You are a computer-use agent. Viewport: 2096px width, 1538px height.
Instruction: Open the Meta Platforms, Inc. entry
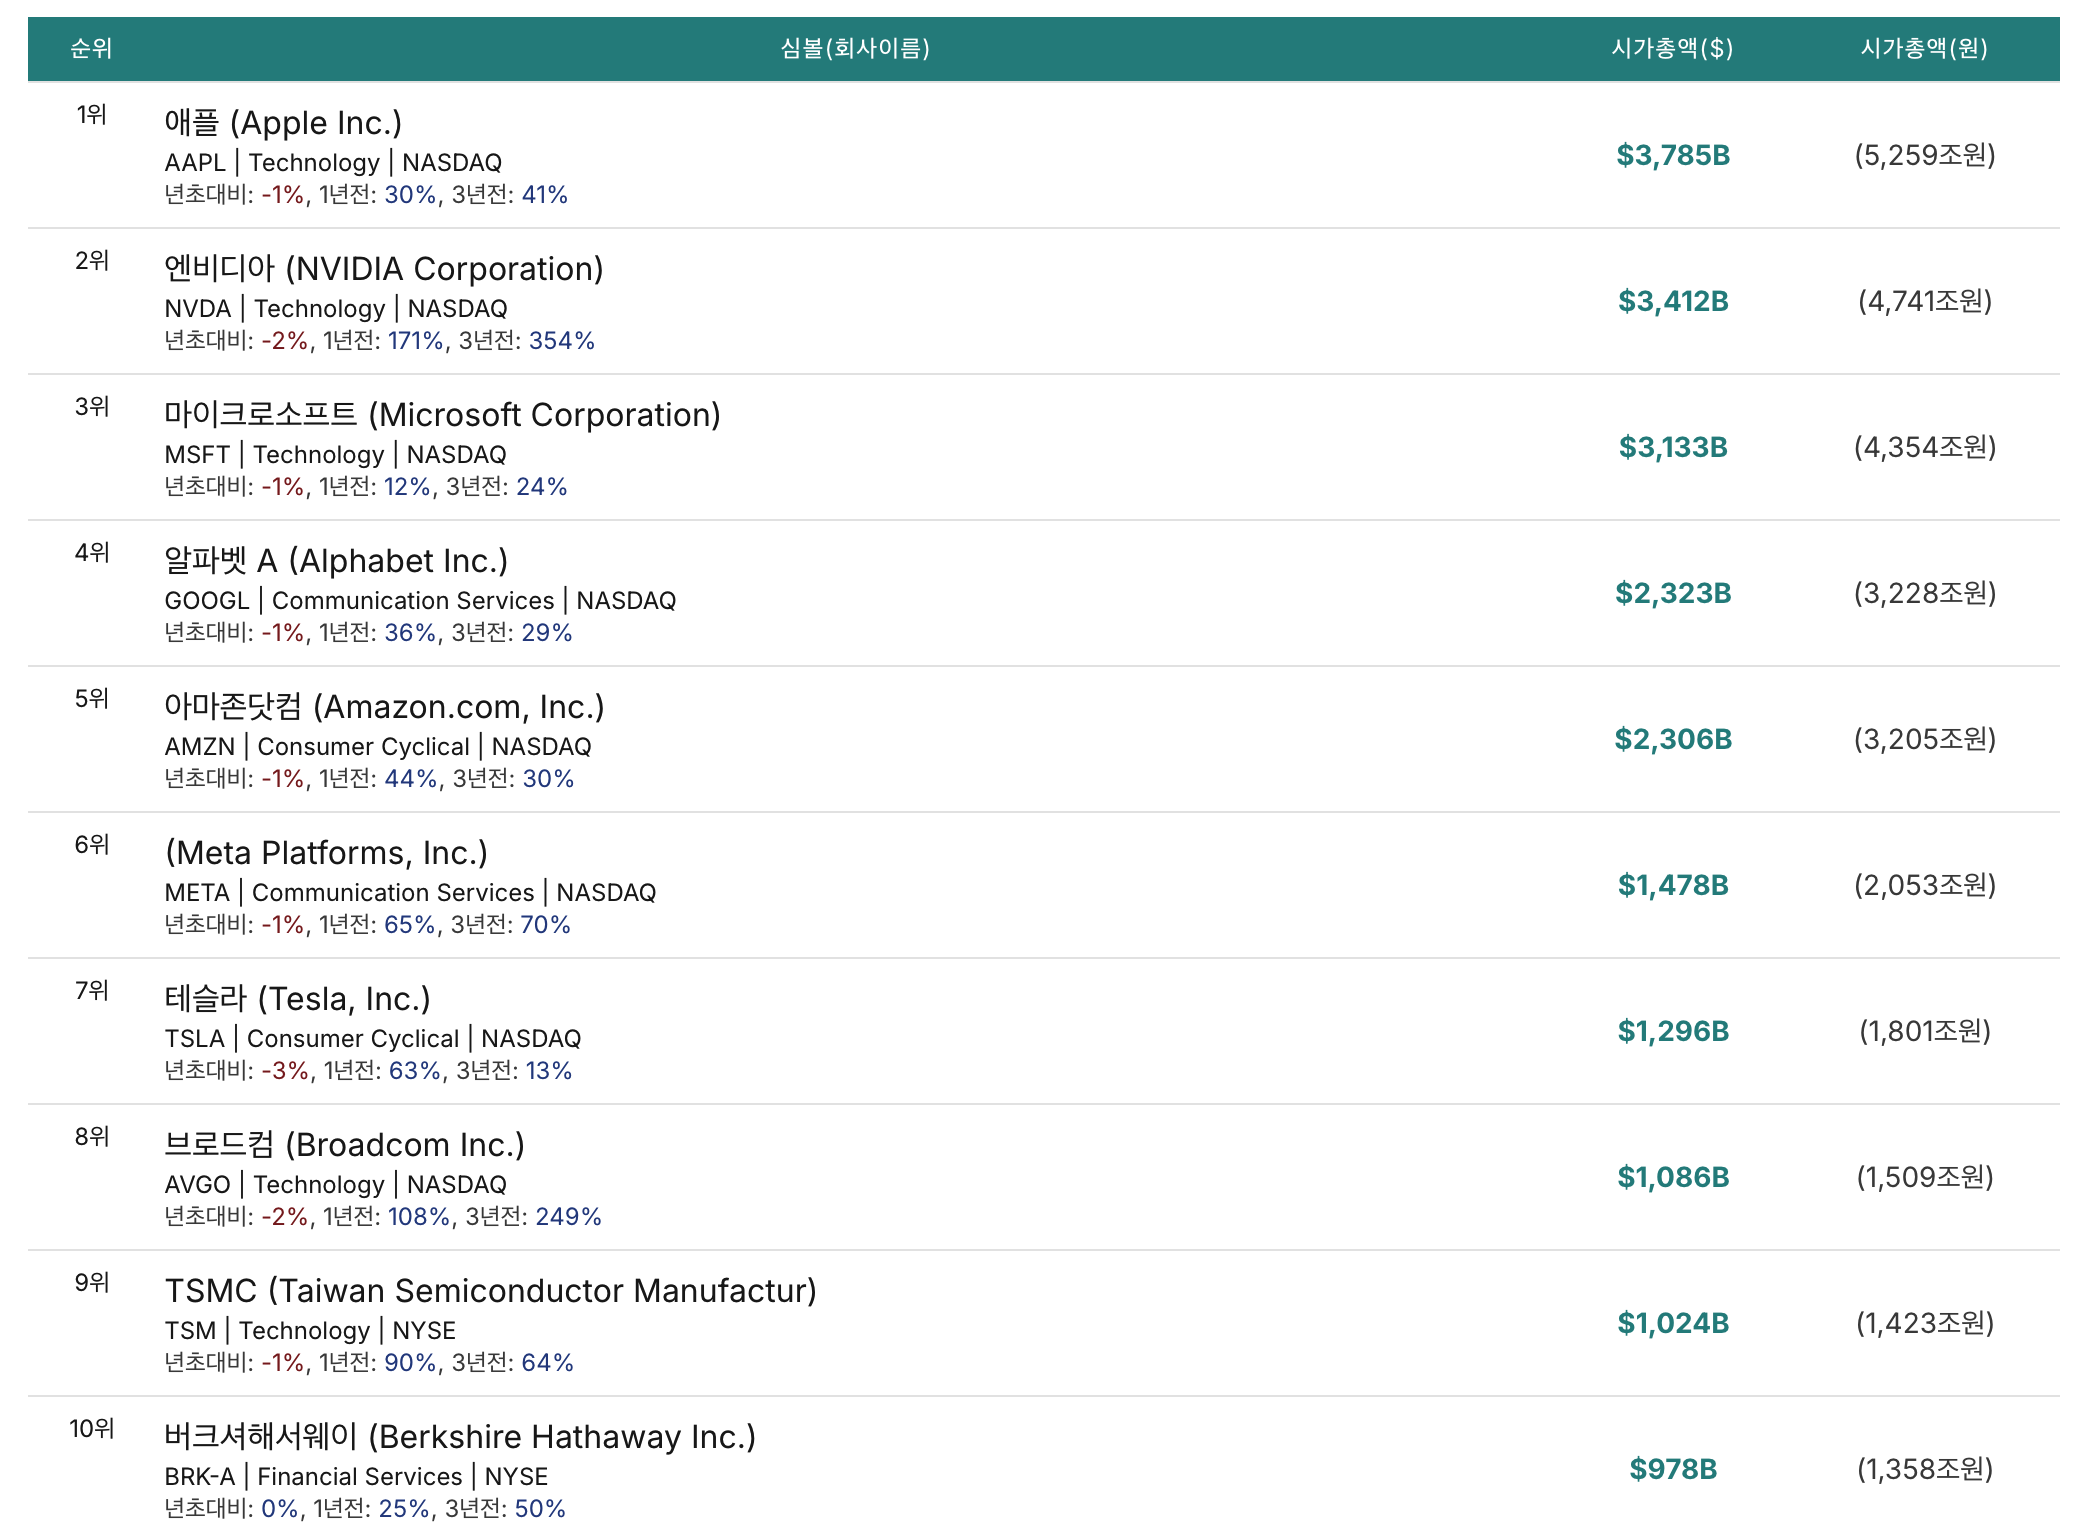click(326, 853)
